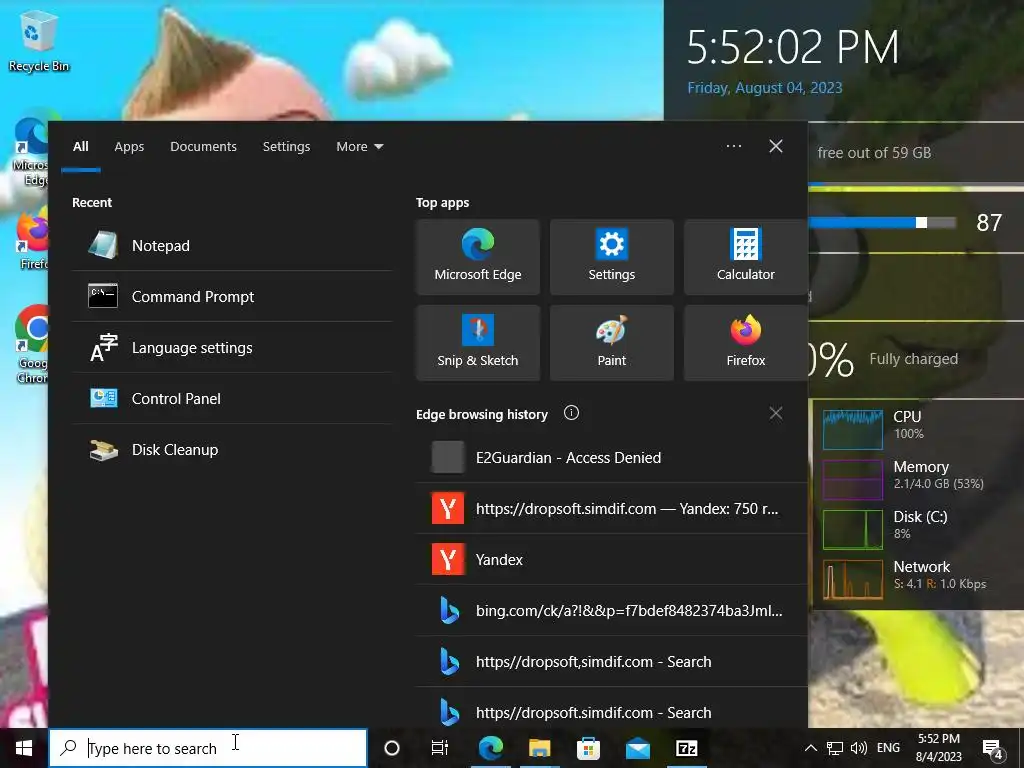The image size is (1024, 768).
Task: Open Firefox tile in Top apps
Action: coord(745,342)
